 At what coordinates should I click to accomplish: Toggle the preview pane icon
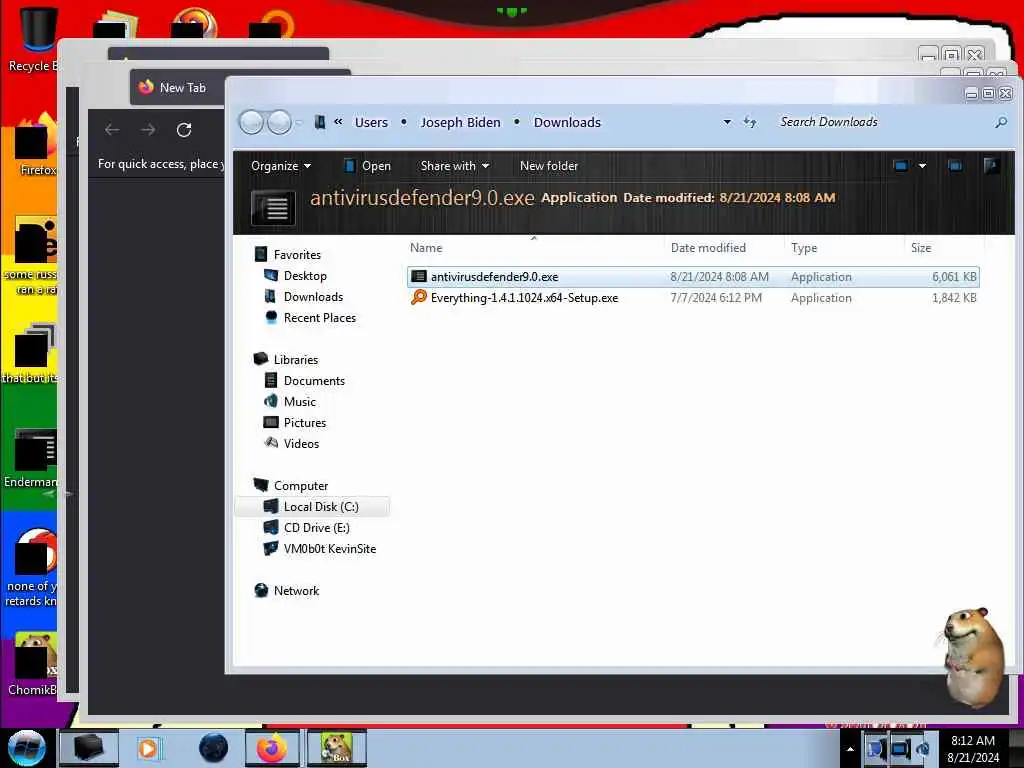[x=955, y=166]
